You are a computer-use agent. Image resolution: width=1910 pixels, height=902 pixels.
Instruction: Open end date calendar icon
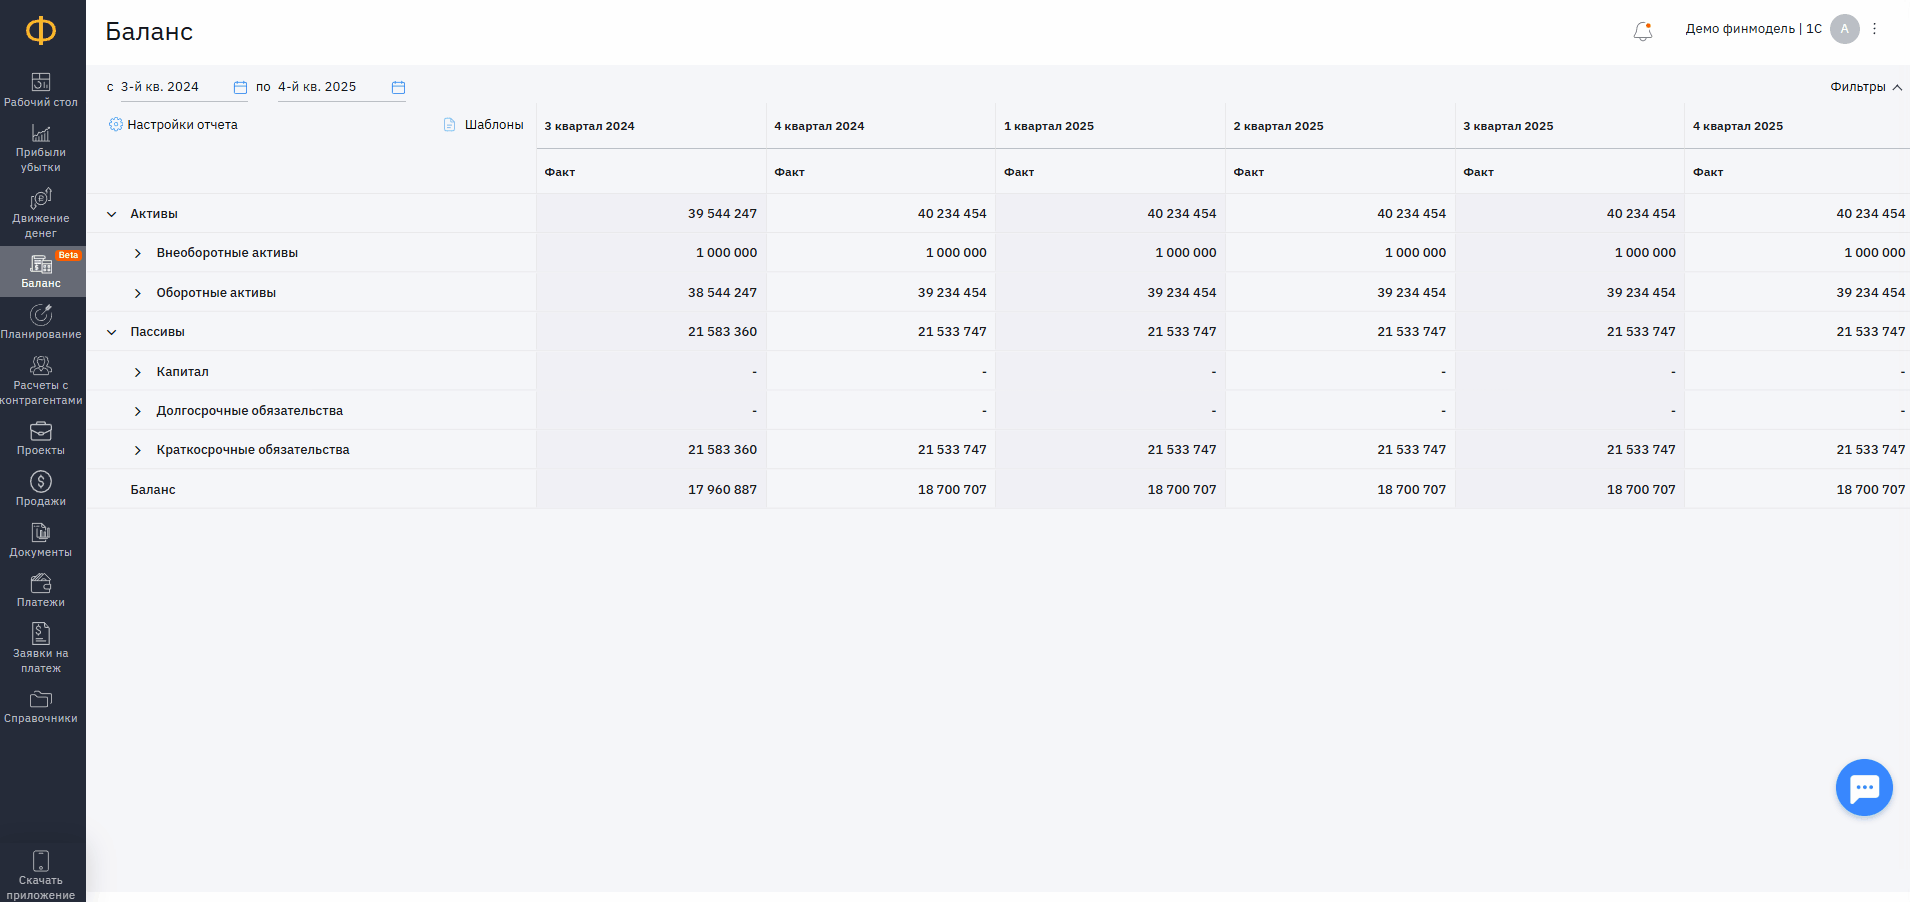coord(398,87)
